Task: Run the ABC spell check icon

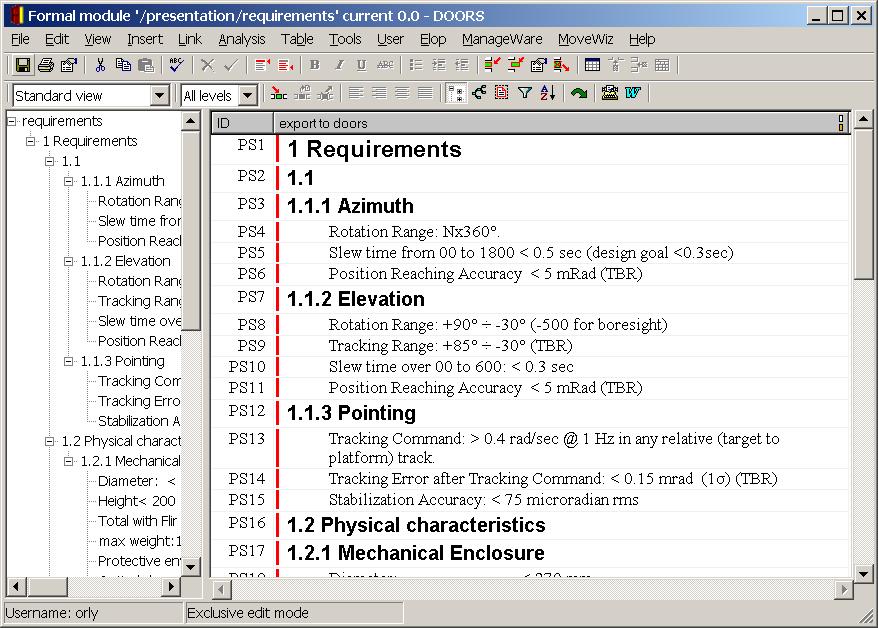Action: (176, 65)
